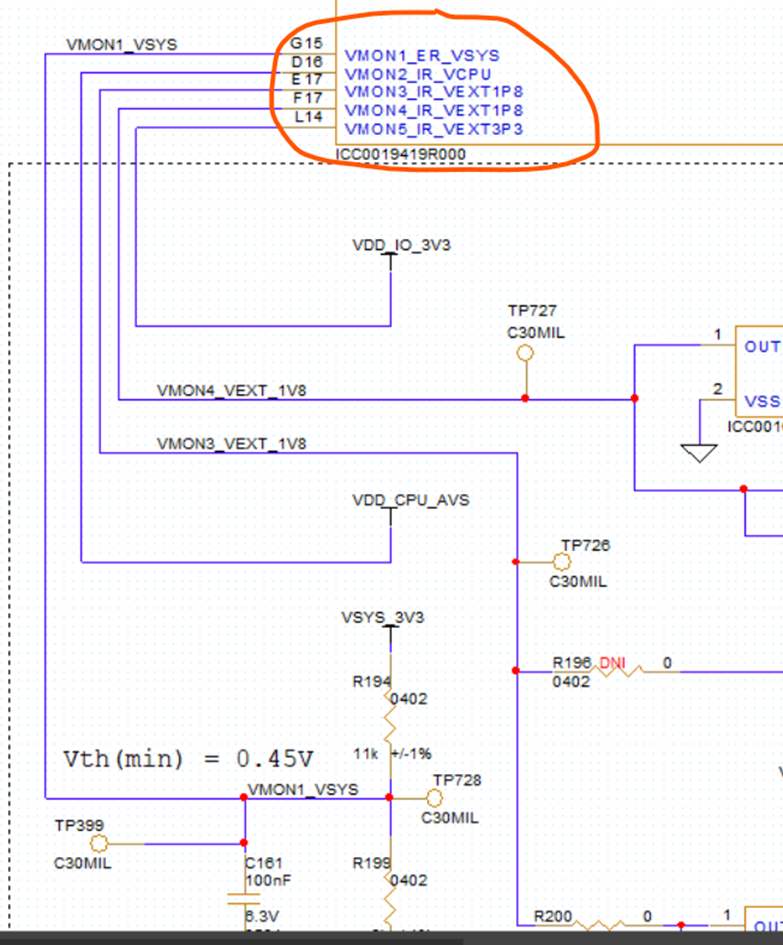Select the VMON5_IR_VEXT3P3 pin name

tap(433, 129)
